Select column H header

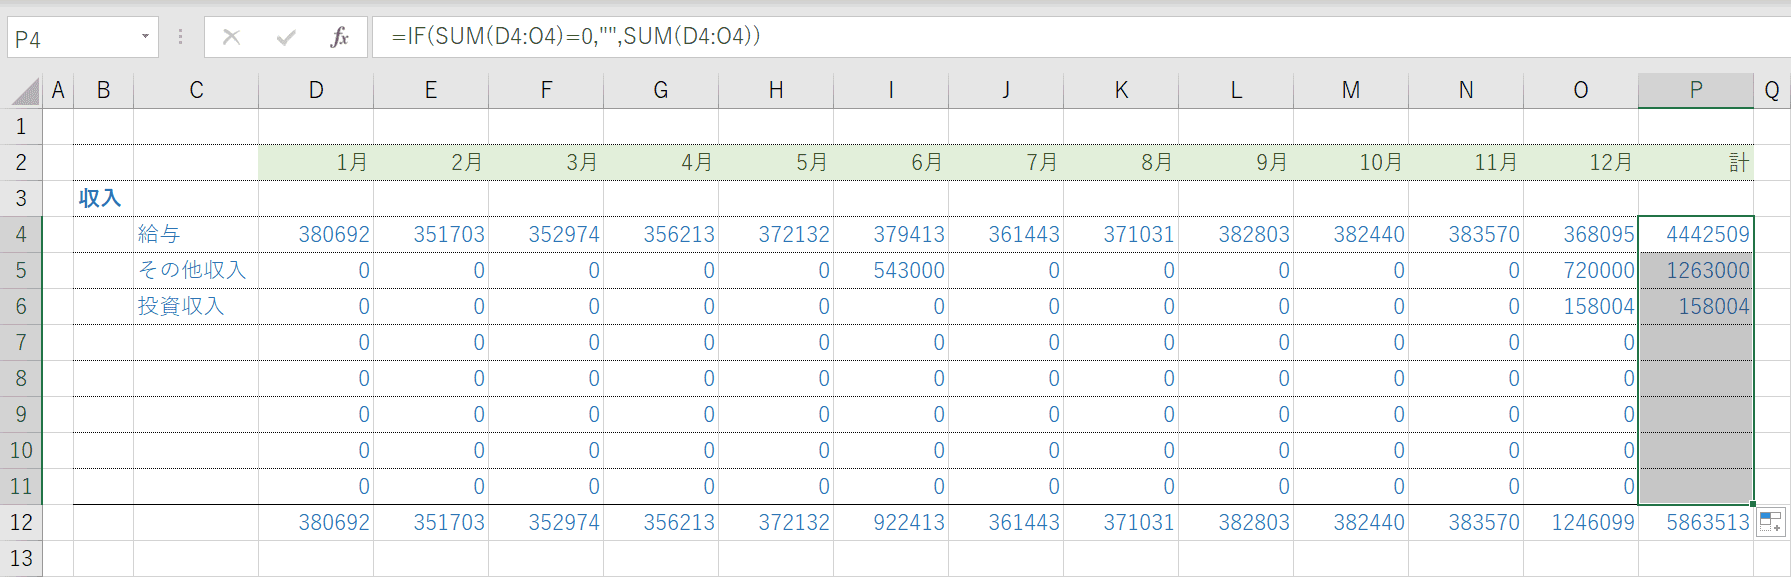pos(776,91)
